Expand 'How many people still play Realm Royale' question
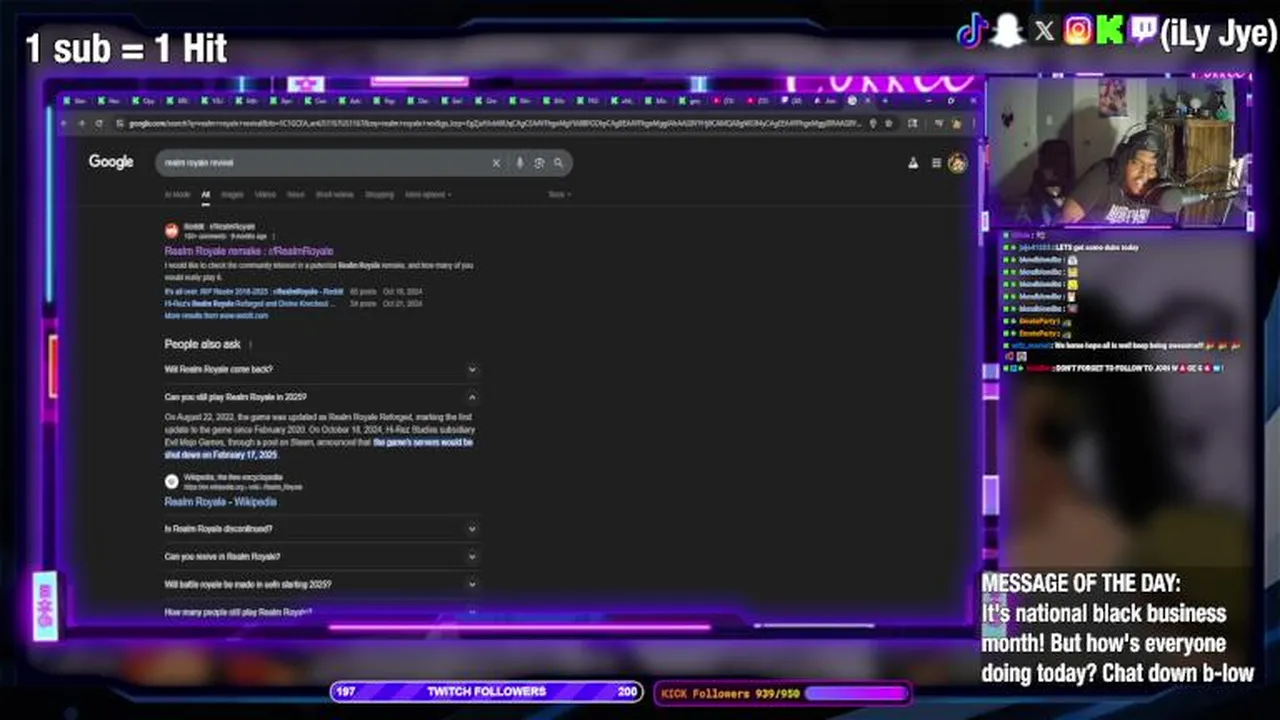Image resolution: width=1280 pixels, height=720 pixels. 321,611
